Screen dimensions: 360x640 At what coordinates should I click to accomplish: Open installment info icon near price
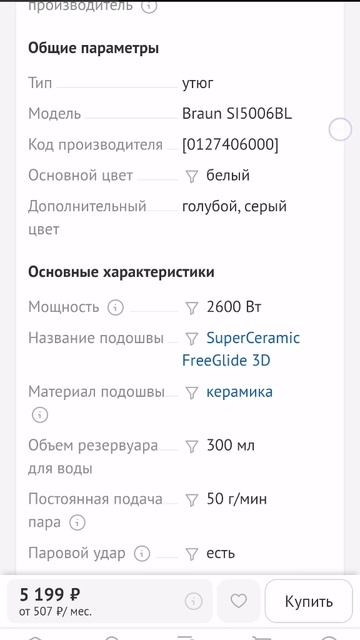(194, 601)
